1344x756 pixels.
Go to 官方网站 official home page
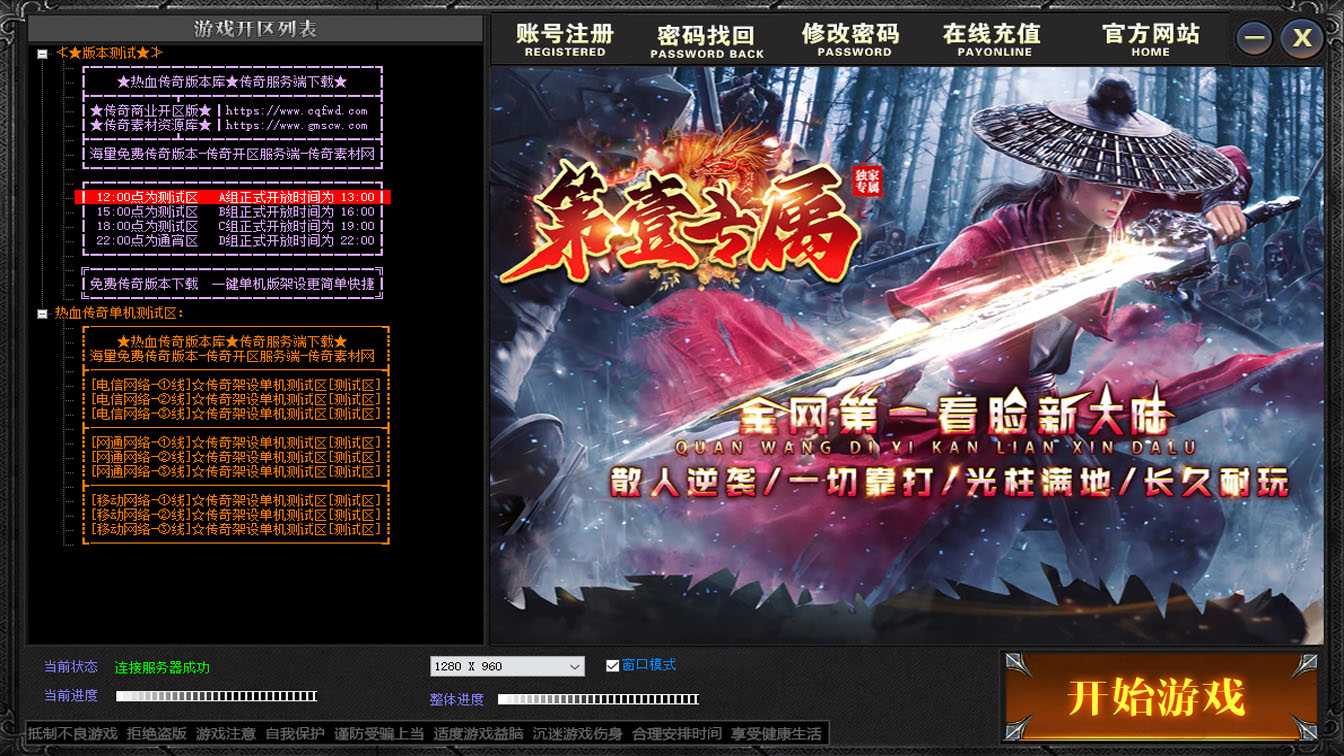[1150, 40]
